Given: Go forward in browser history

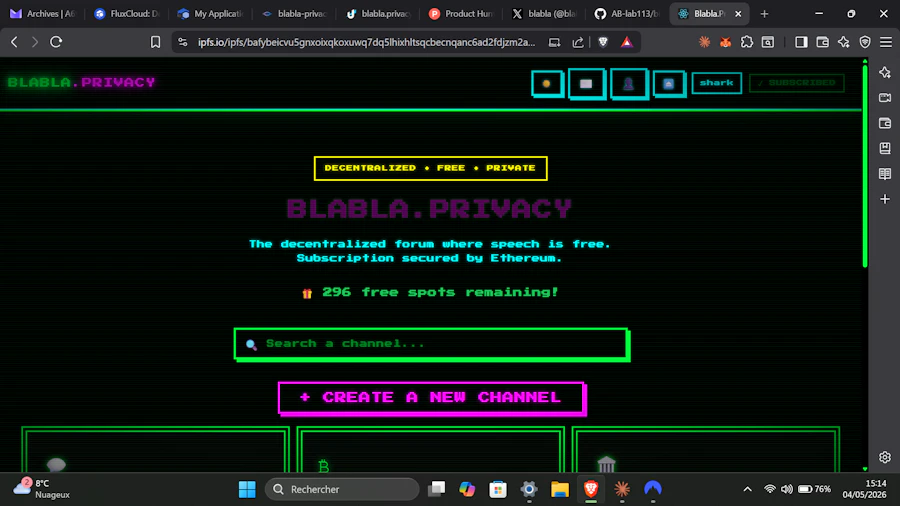Looking at the screenshot, I should pyautogui.click(x=35, y=42).
